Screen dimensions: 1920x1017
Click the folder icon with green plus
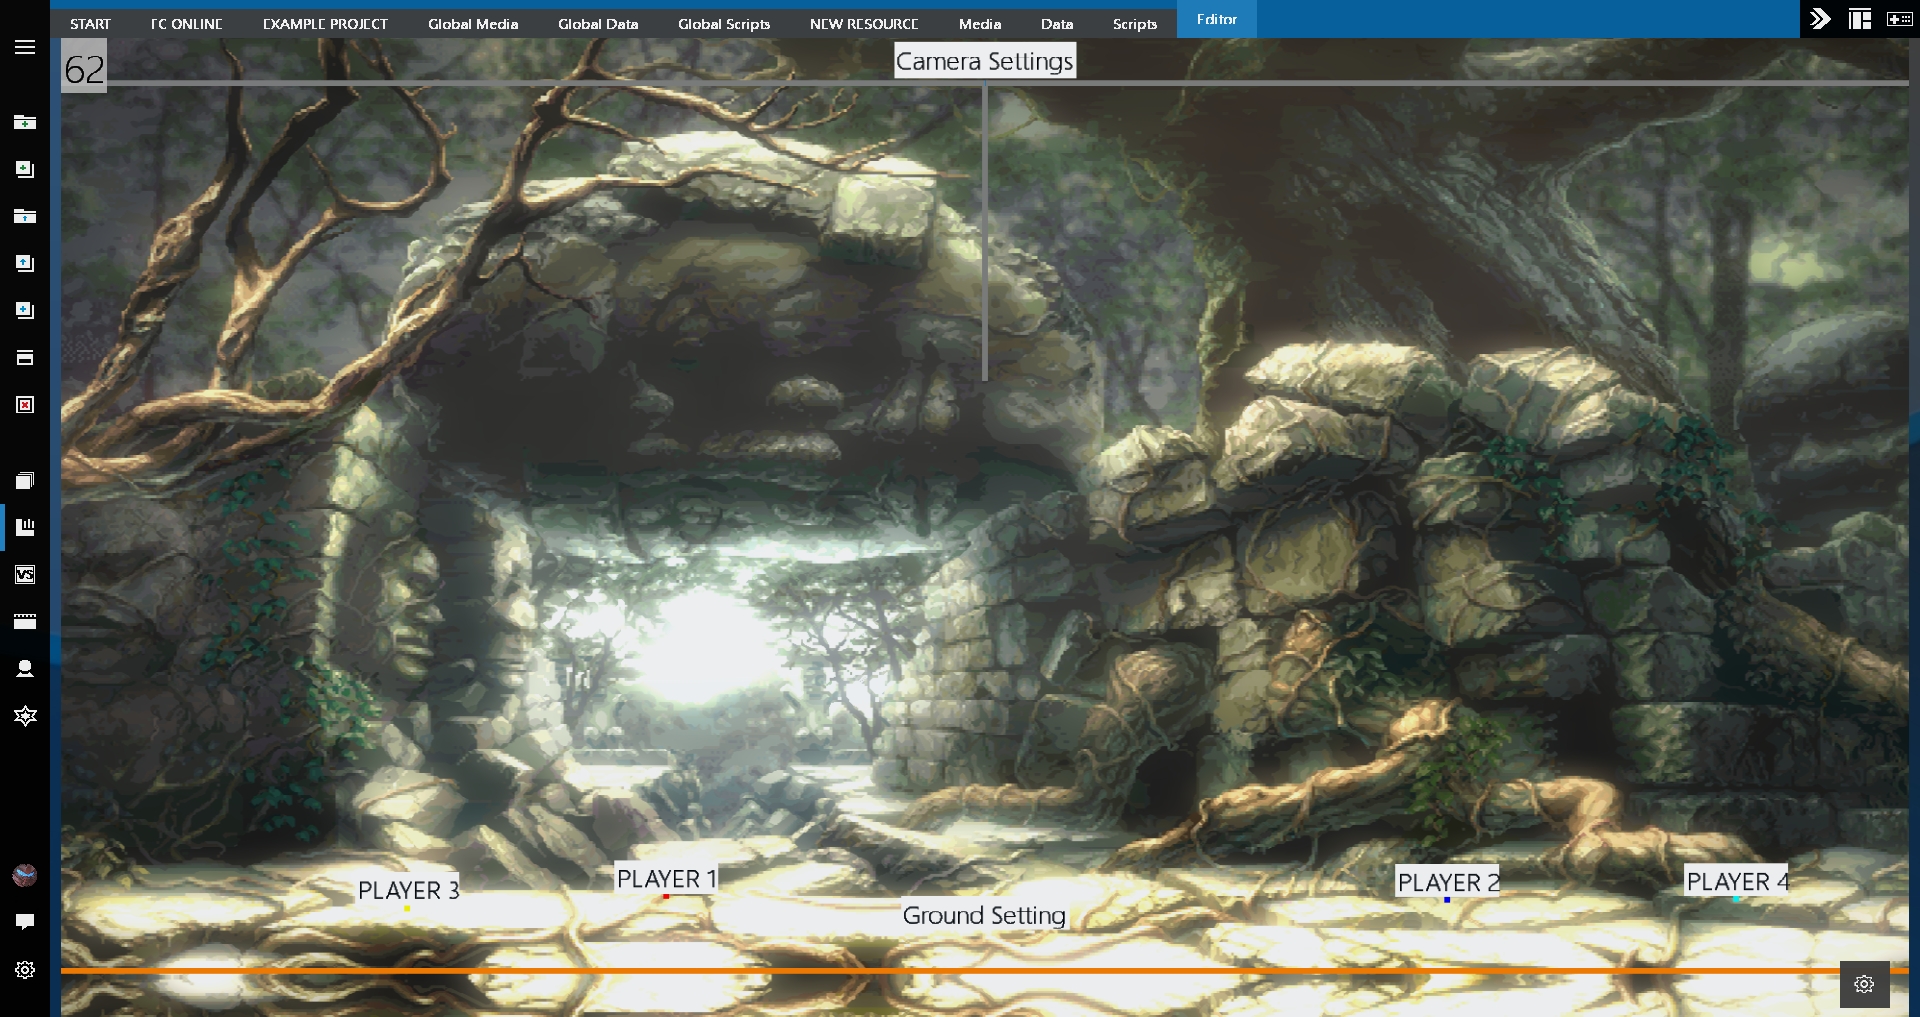coord(25,122)
